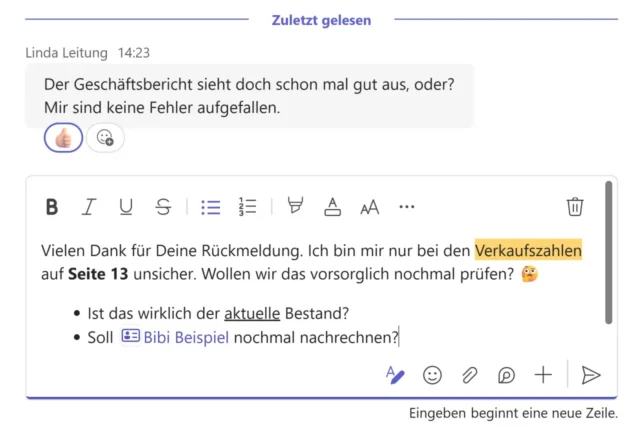640x432 pixels.
Task: Attach a file with paperclip icon
Action: (x=469, y=375)
